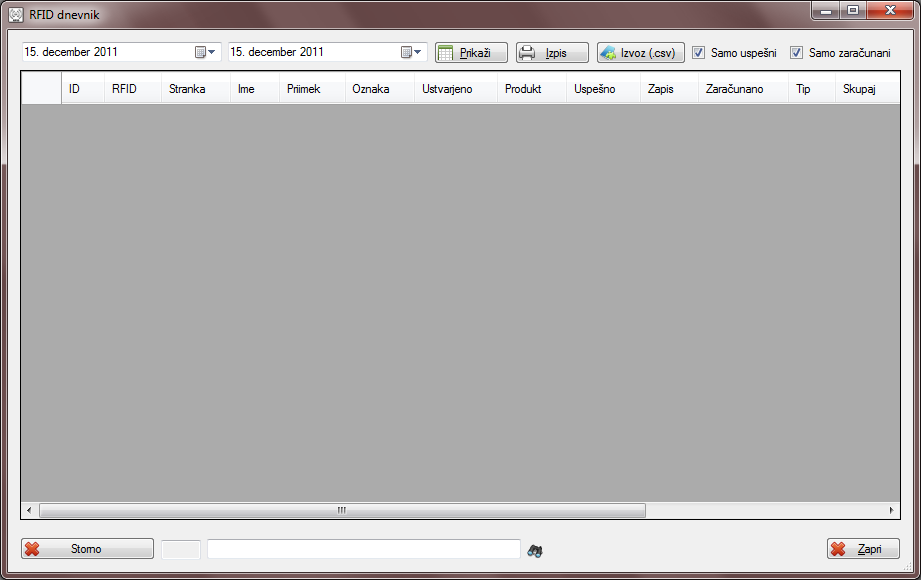Open the start date calendar dropdown
This screenshot has width=921, height=580.
pyautogui.click(x=205, y=52)
